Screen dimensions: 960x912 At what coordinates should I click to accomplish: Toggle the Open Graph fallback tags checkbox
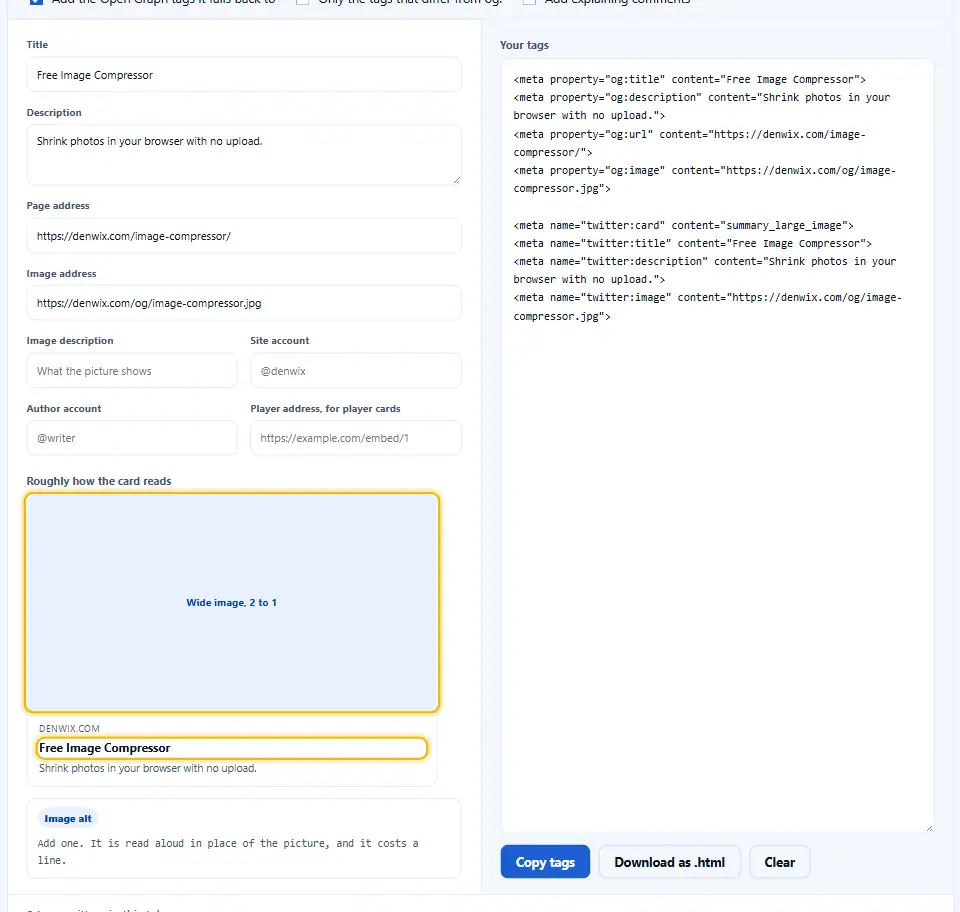tap(36, 1)
